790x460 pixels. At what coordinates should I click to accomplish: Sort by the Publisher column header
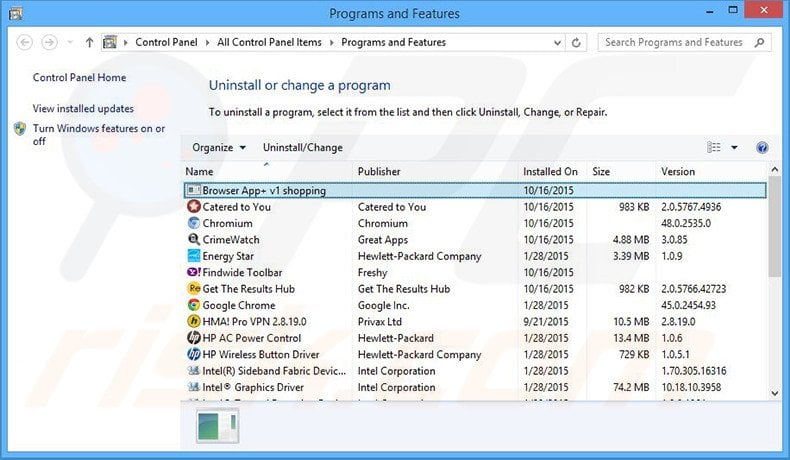(x=435, y=171)
